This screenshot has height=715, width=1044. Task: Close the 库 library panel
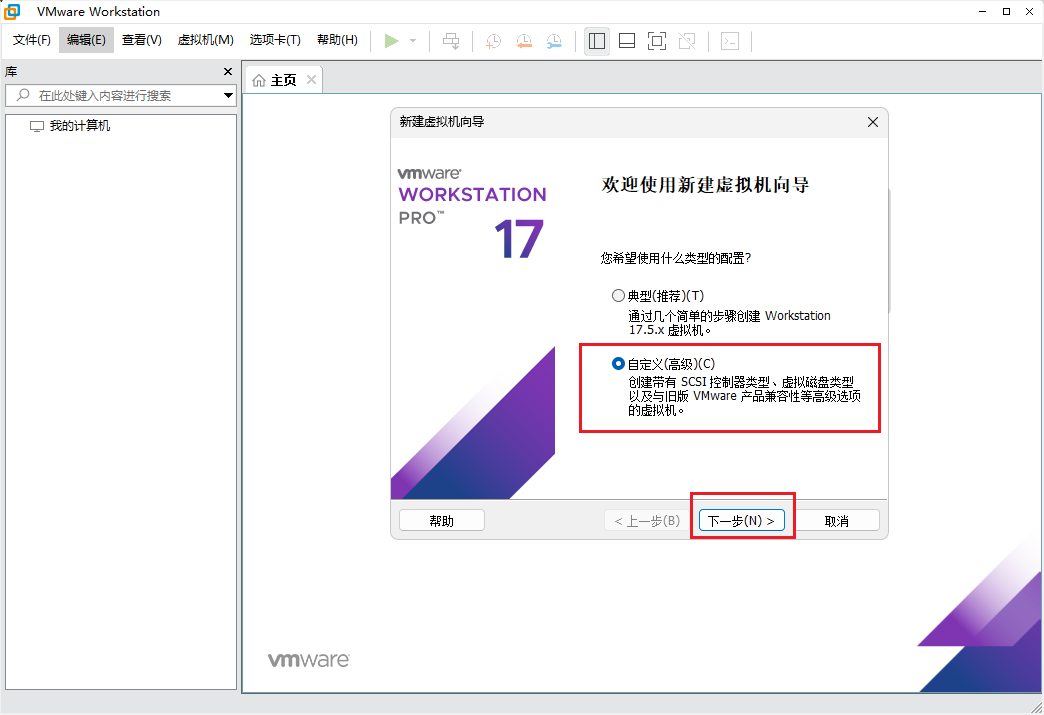[x=228, y=71]
